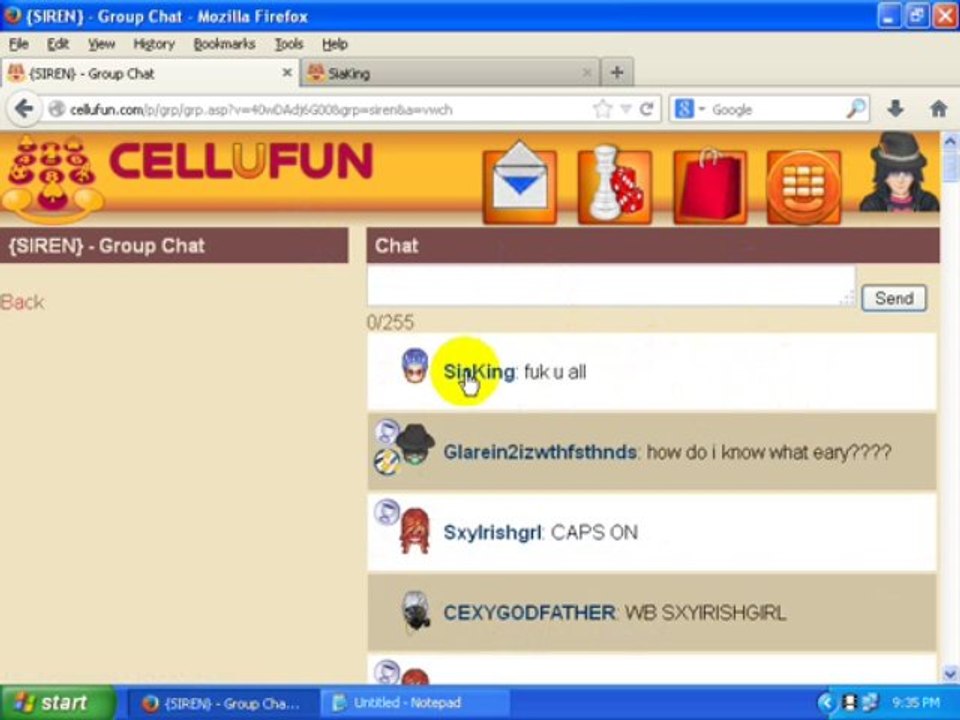
Task: Click Glarein2izwthfsthnds' black-hat avatar
Action: click(415, 444)
